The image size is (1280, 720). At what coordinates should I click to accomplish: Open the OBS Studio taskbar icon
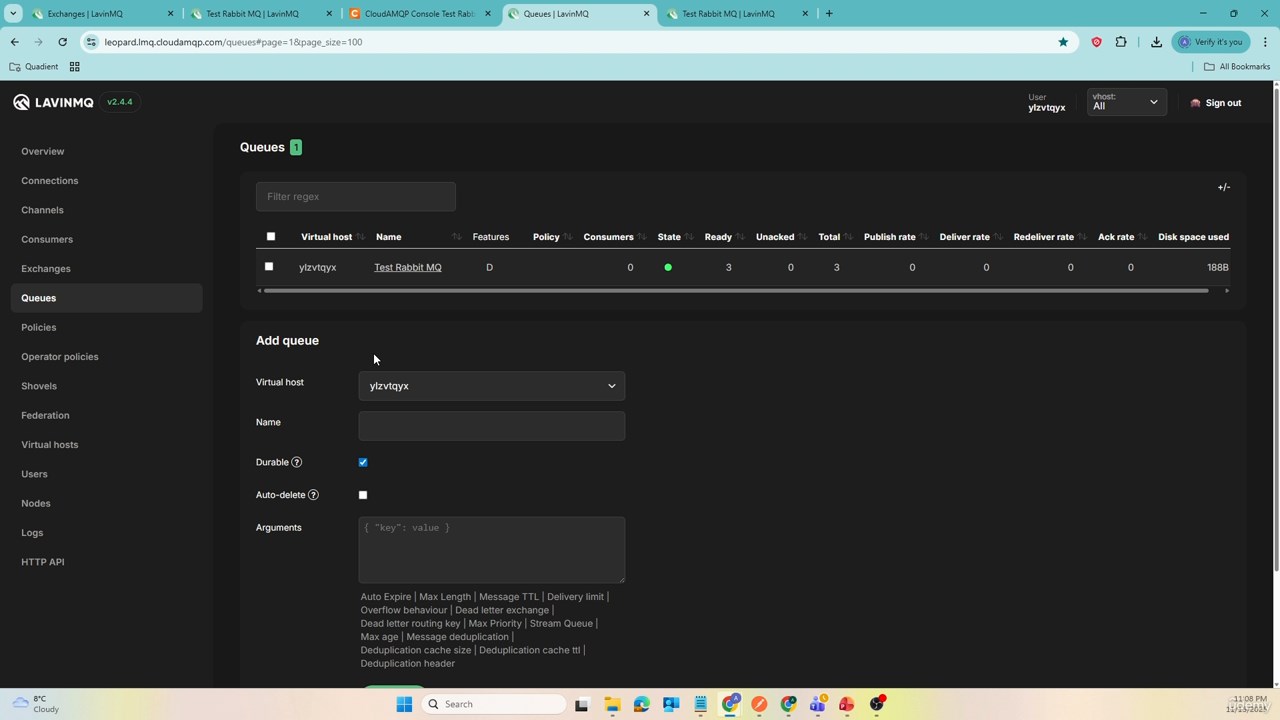click(x=877, y=704)
